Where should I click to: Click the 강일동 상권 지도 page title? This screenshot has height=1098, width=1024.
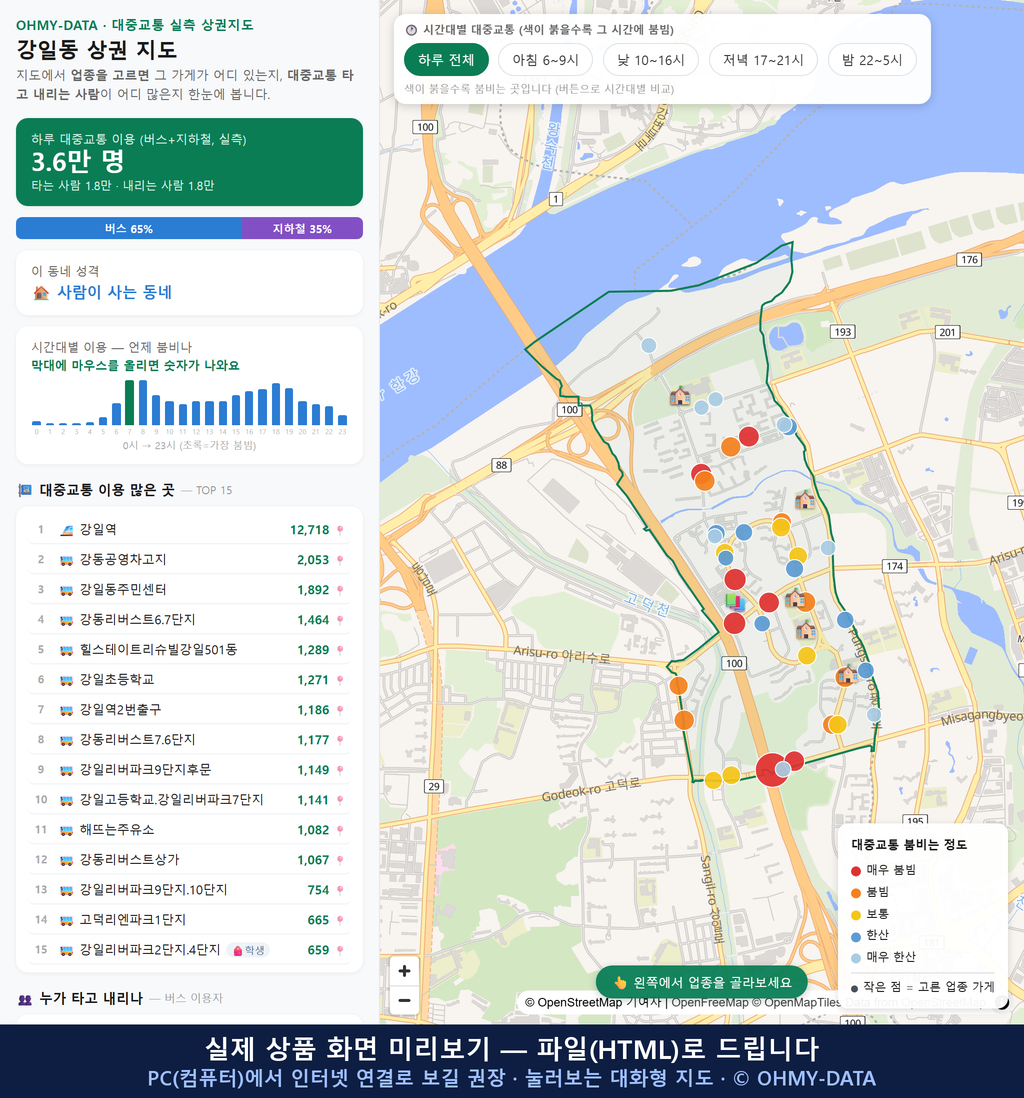97,50
